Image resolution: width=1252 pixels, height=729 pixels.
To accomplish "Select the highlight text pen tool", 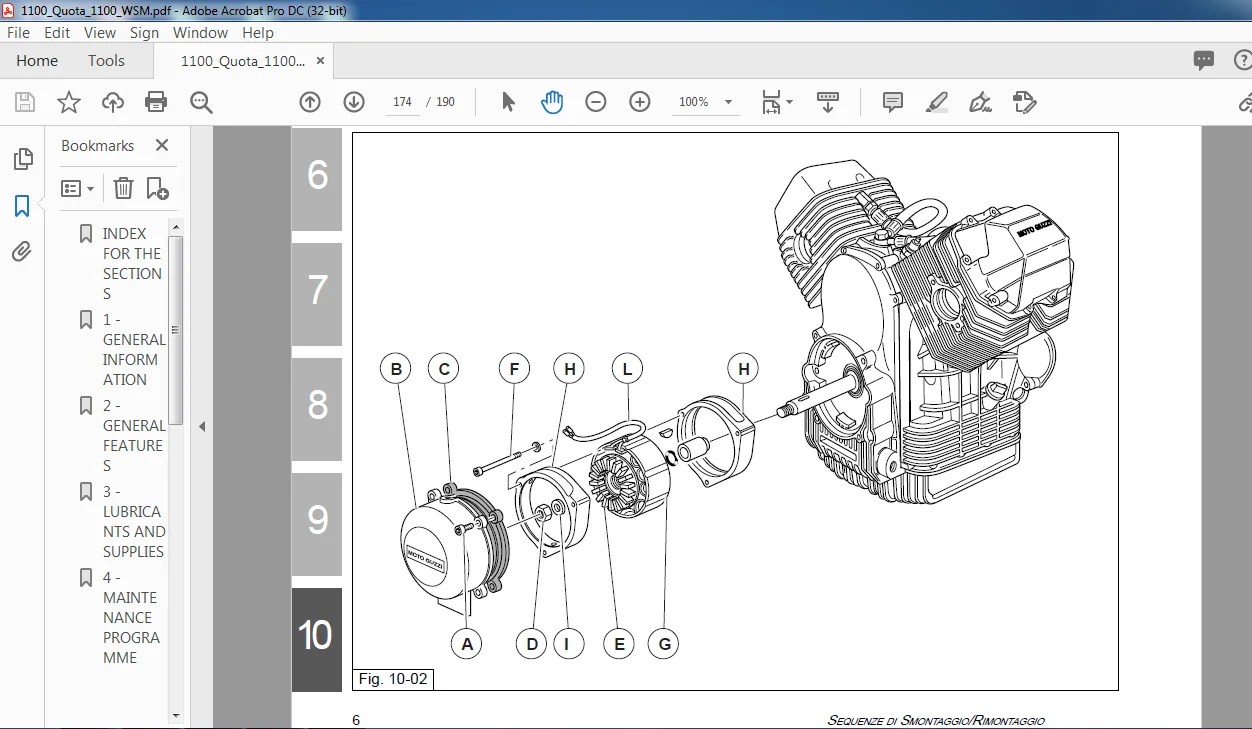I will [x=937, y=102].
